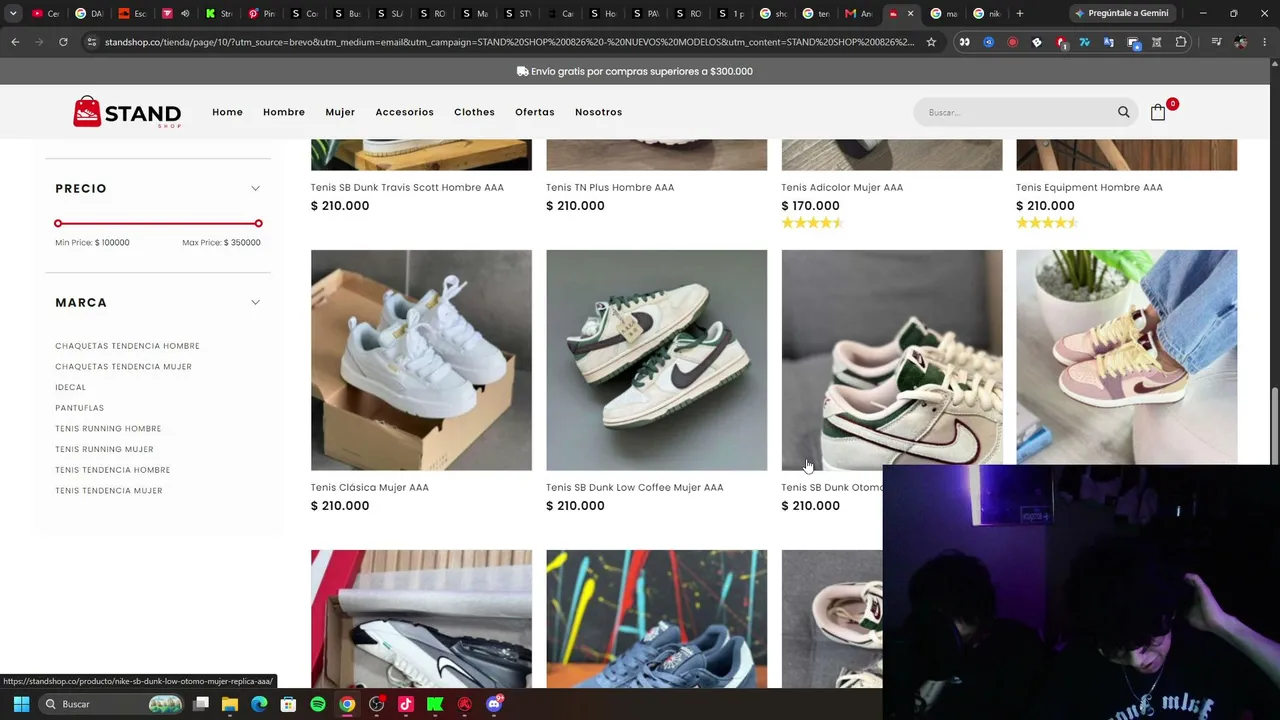
Task: Open the Chrome three-dot menu
Action: (1264, 42)
